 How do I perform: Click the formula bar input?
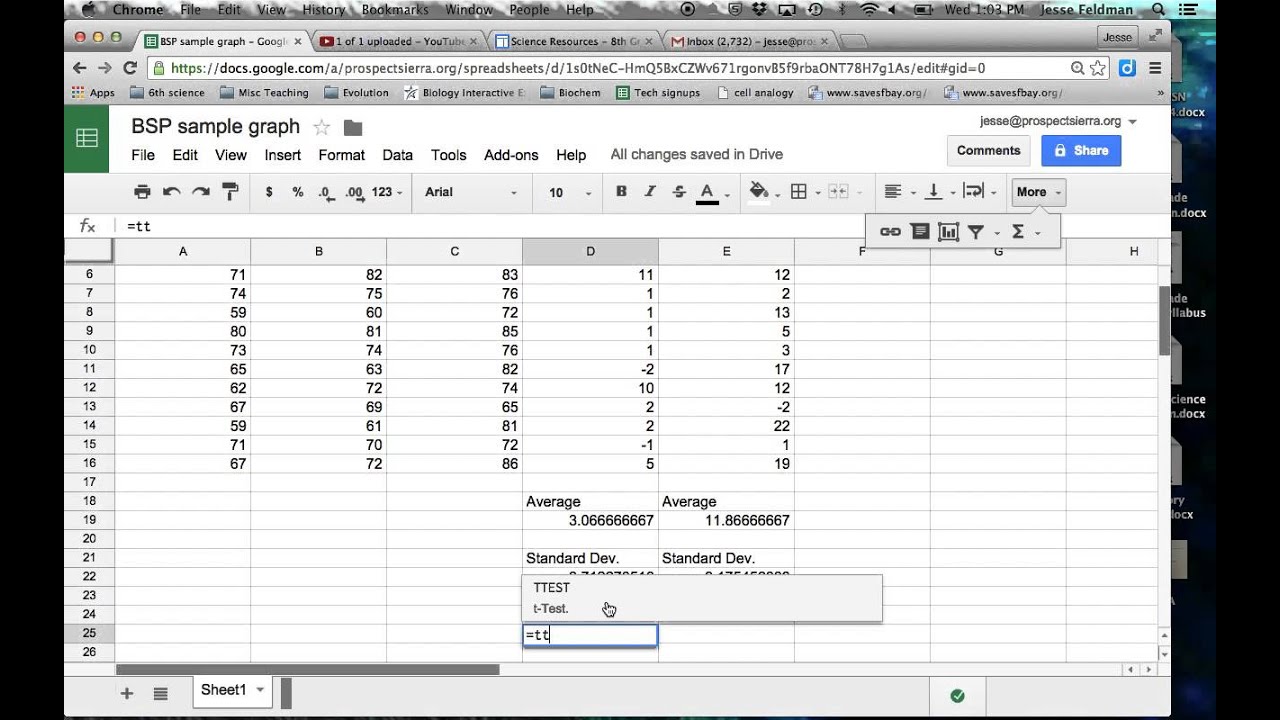coord(640,226)
